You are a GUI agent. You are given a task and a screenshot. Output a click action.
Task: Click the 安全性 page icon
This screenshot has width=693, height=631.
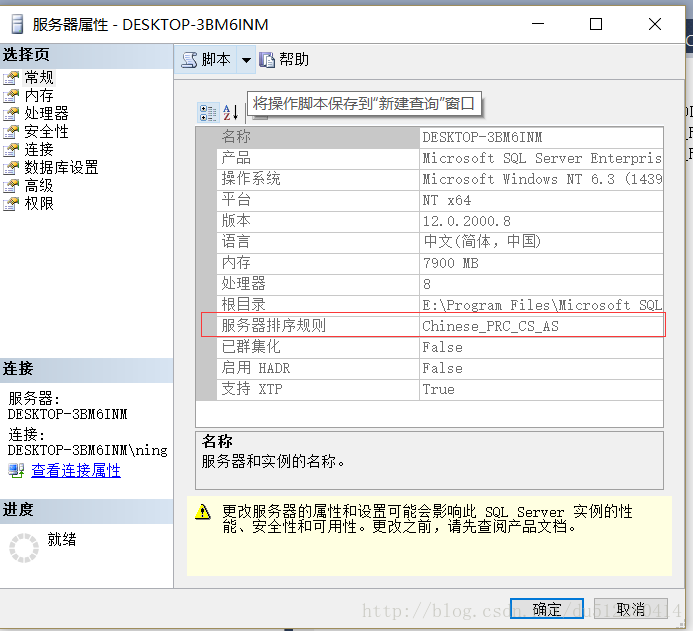11,132
